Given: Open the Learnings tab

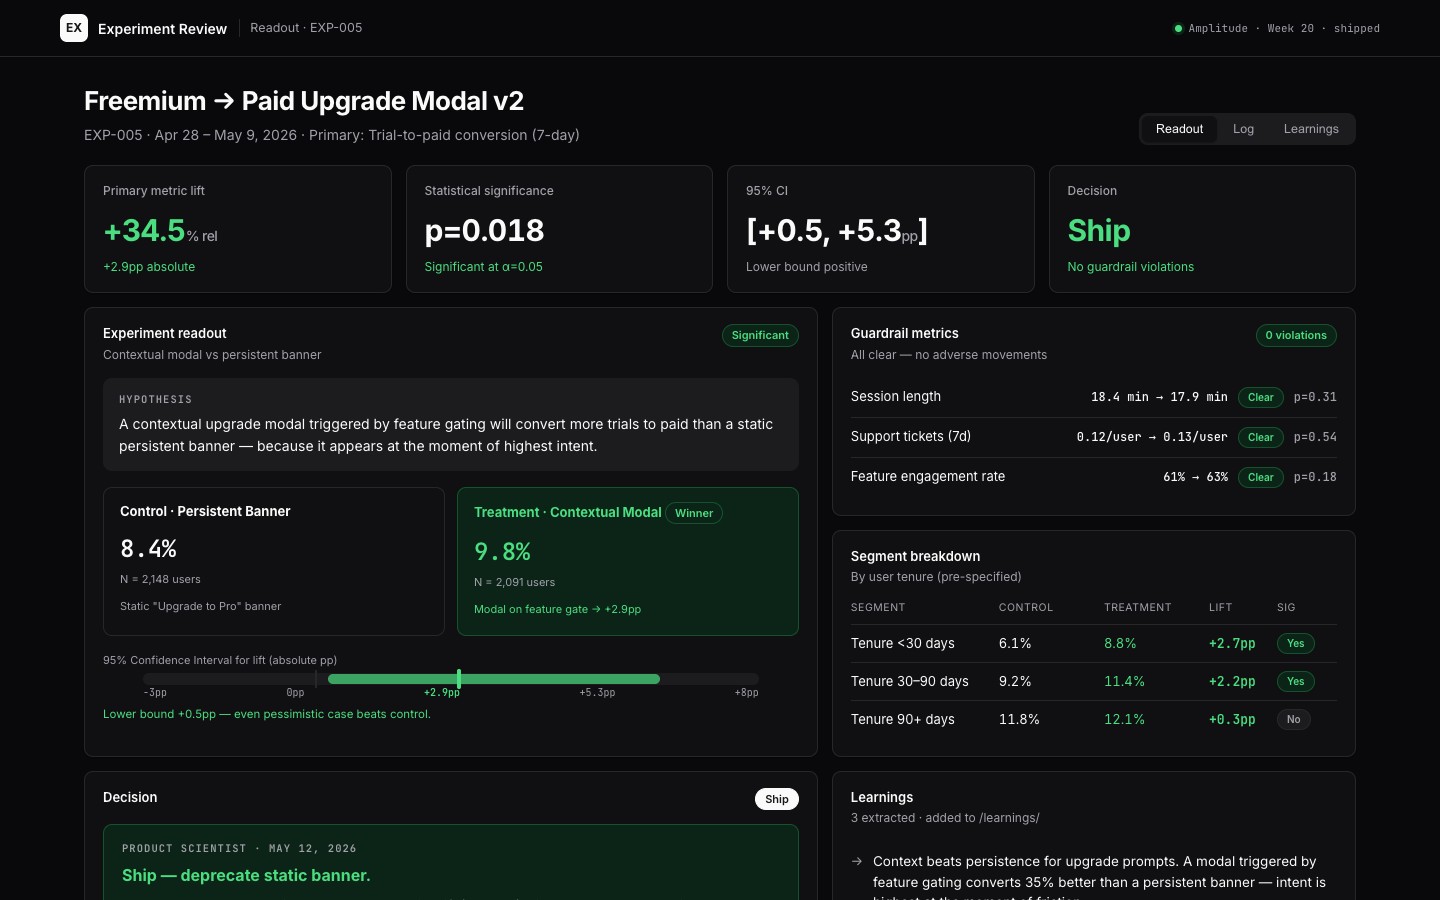Looking at the screenshot, I should click(x=1311, y=129).
